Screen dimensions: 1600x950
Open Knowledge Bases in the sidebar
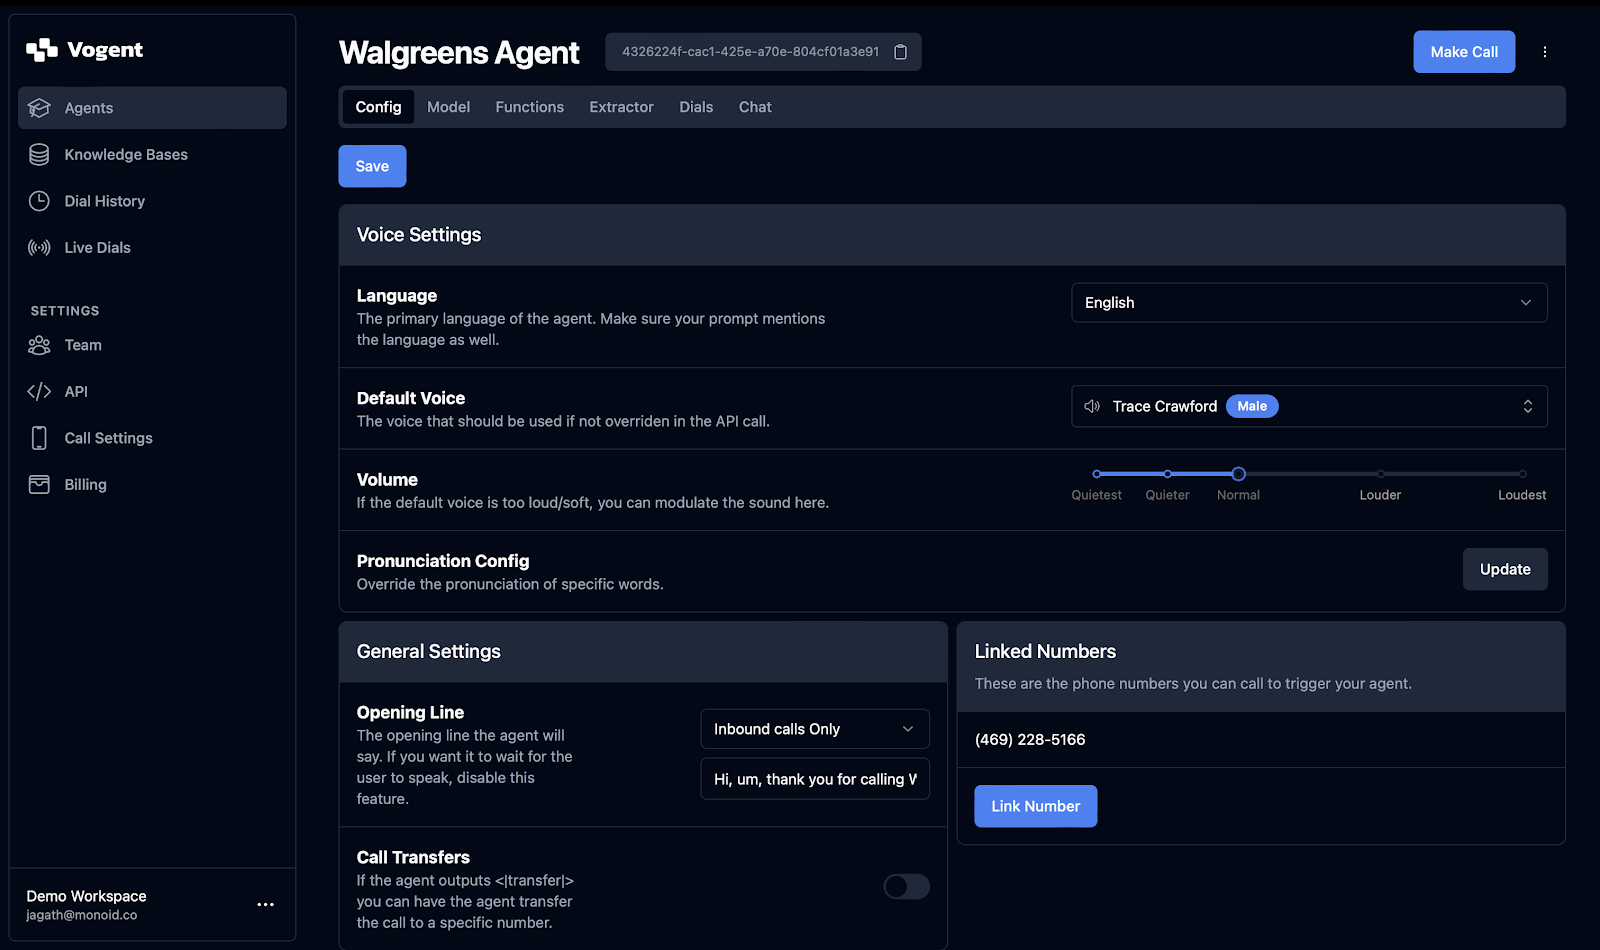point(152,154)
